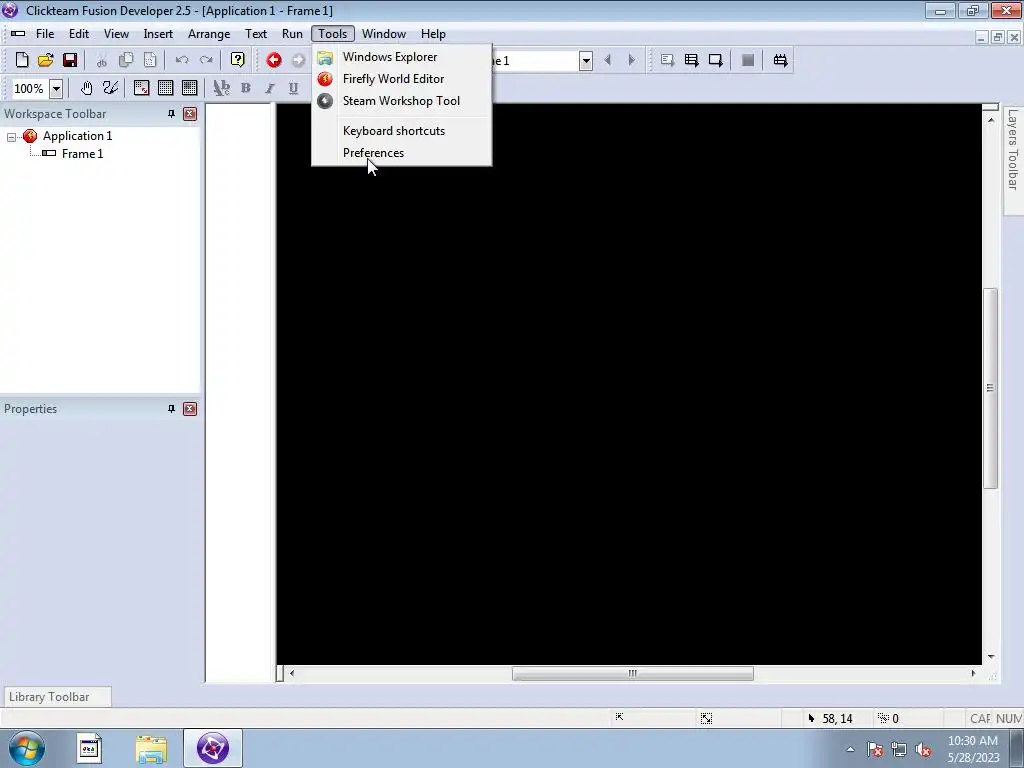This screenshot has height=768, width=1024.
Task: Toggle Italic text formatting
Action: coord(269,88)
